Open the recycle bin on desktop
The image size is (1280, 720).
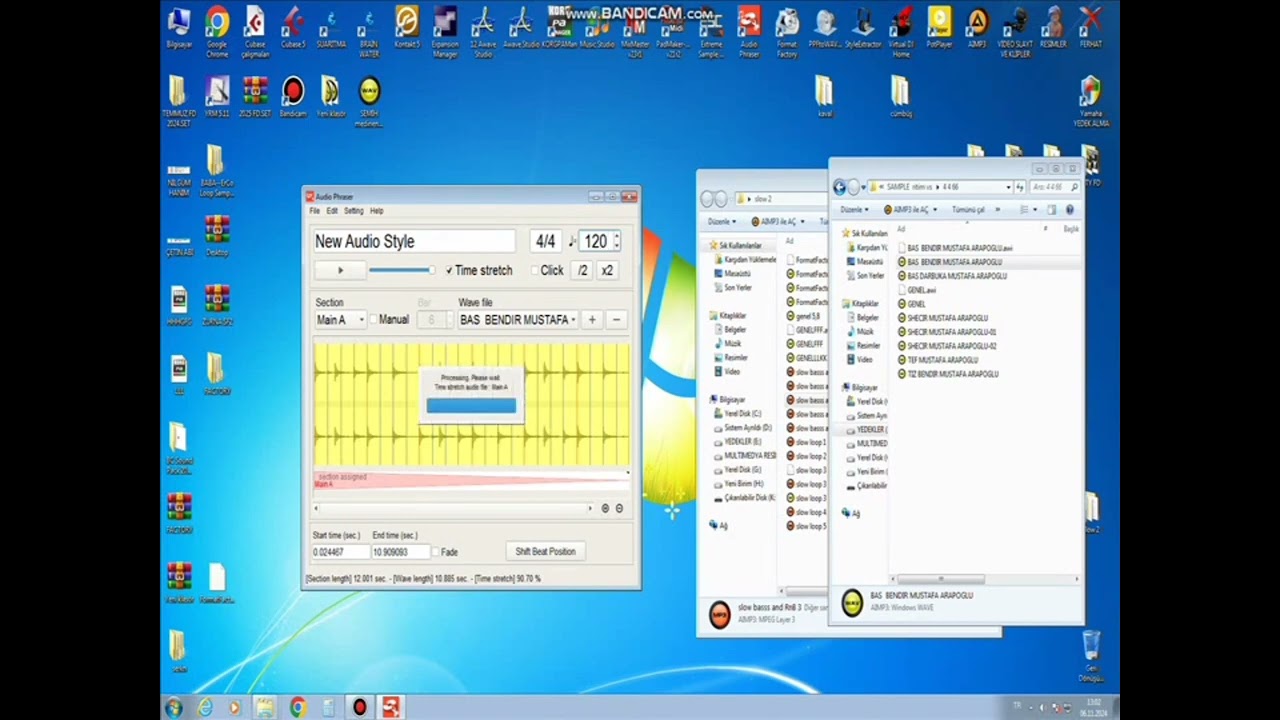[x=1091, y=656]
